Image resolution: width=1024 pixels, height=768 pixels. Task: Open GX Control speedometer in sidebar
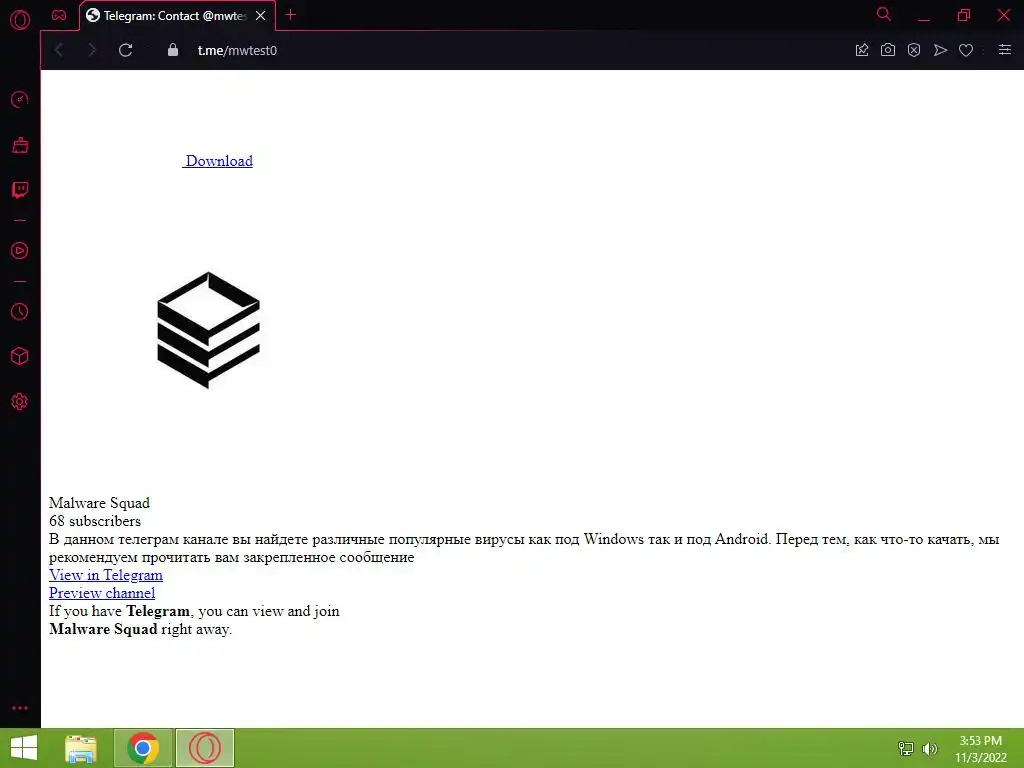tap(20, 99)
